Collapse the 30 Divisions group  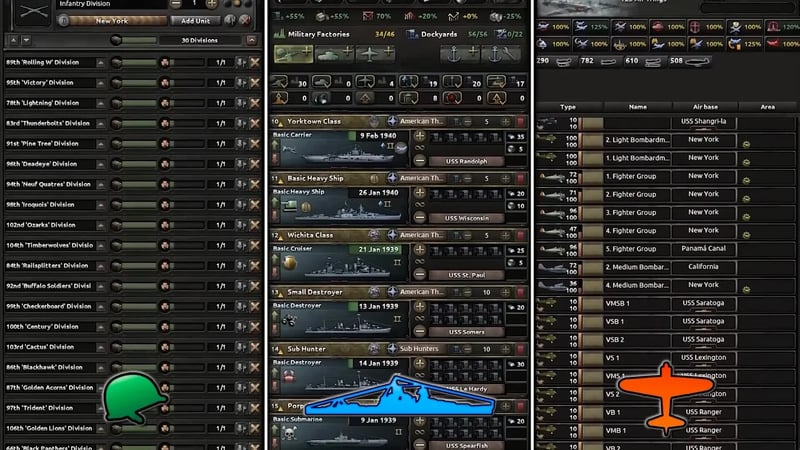tap(252, 40)
